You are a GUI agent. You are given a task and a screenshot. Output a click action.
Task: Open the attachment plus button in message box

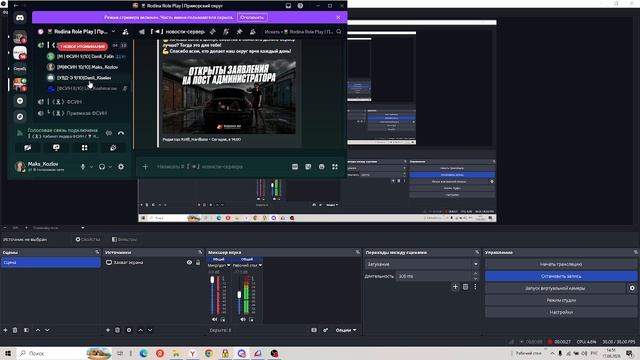[145, 167]
